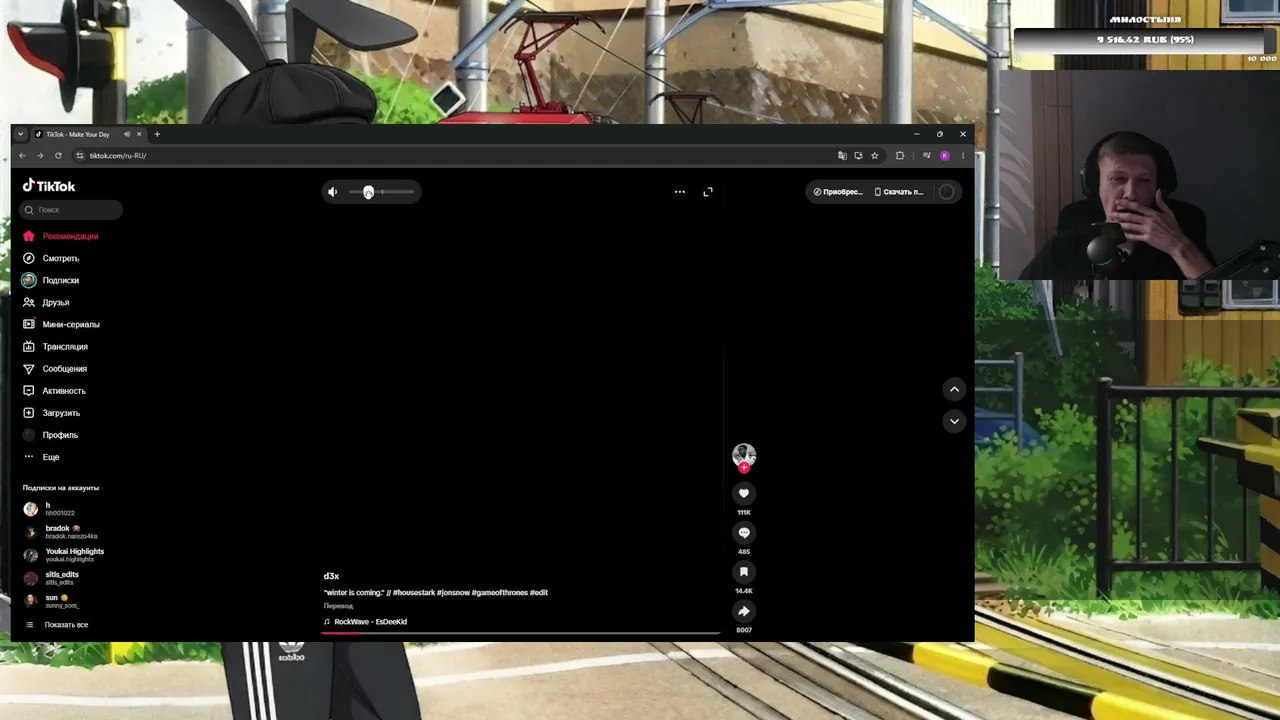Click #gameofthrones hashtag

tap(500, 593)
